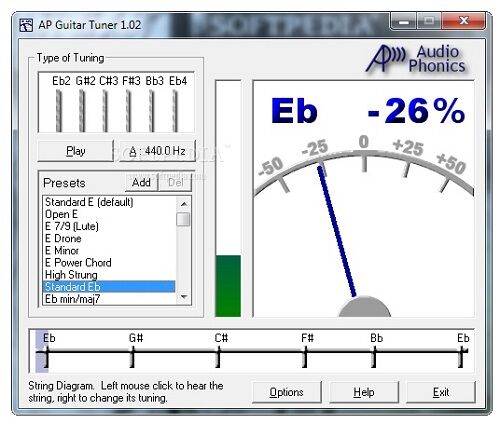Open the A : 440.0 Hz reference setting
The width and height of the screenshot is (500, 423).
pyautogui.click(x=157, y=151)
